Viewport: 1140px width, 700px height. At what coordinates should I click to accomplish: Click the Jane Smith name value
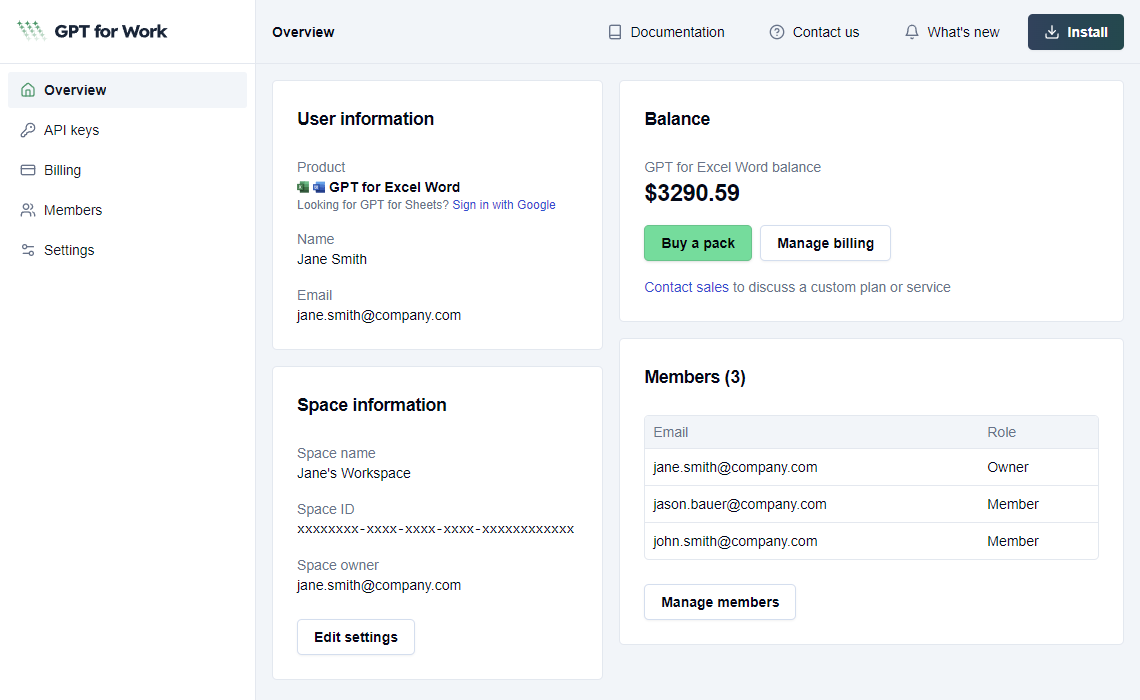tap(332, 260)
